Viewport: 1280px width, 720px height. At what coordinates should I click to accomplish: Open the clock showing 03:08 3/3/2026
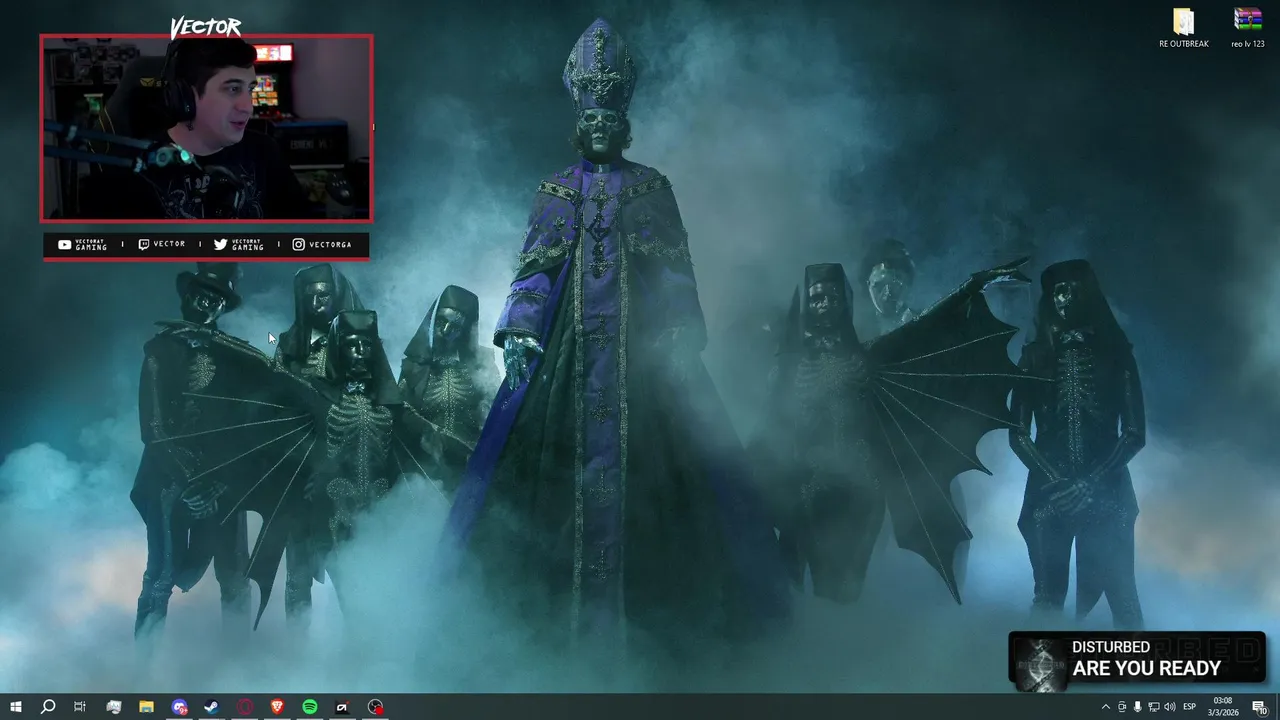click(1224, 707)
